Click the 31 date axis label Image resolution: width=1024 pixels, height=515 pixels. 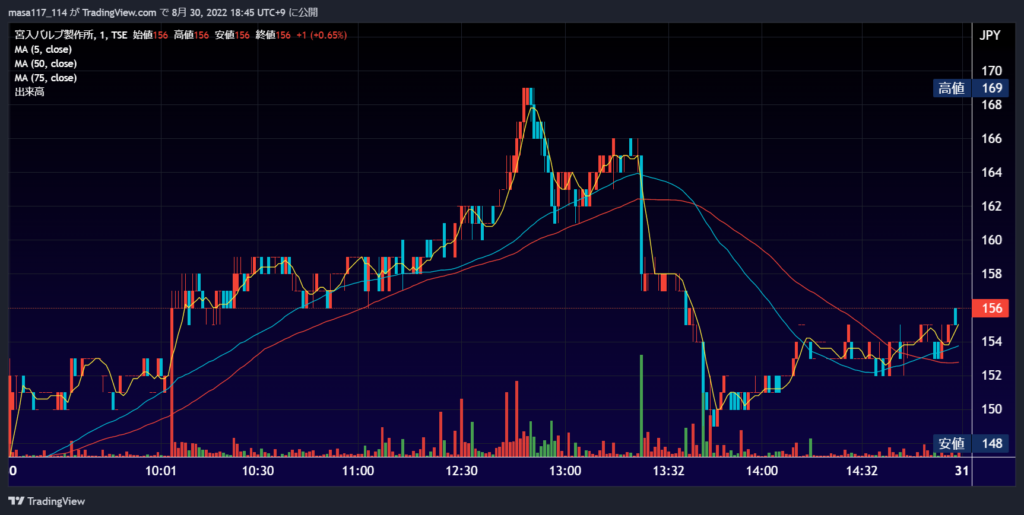click(961, 471)
